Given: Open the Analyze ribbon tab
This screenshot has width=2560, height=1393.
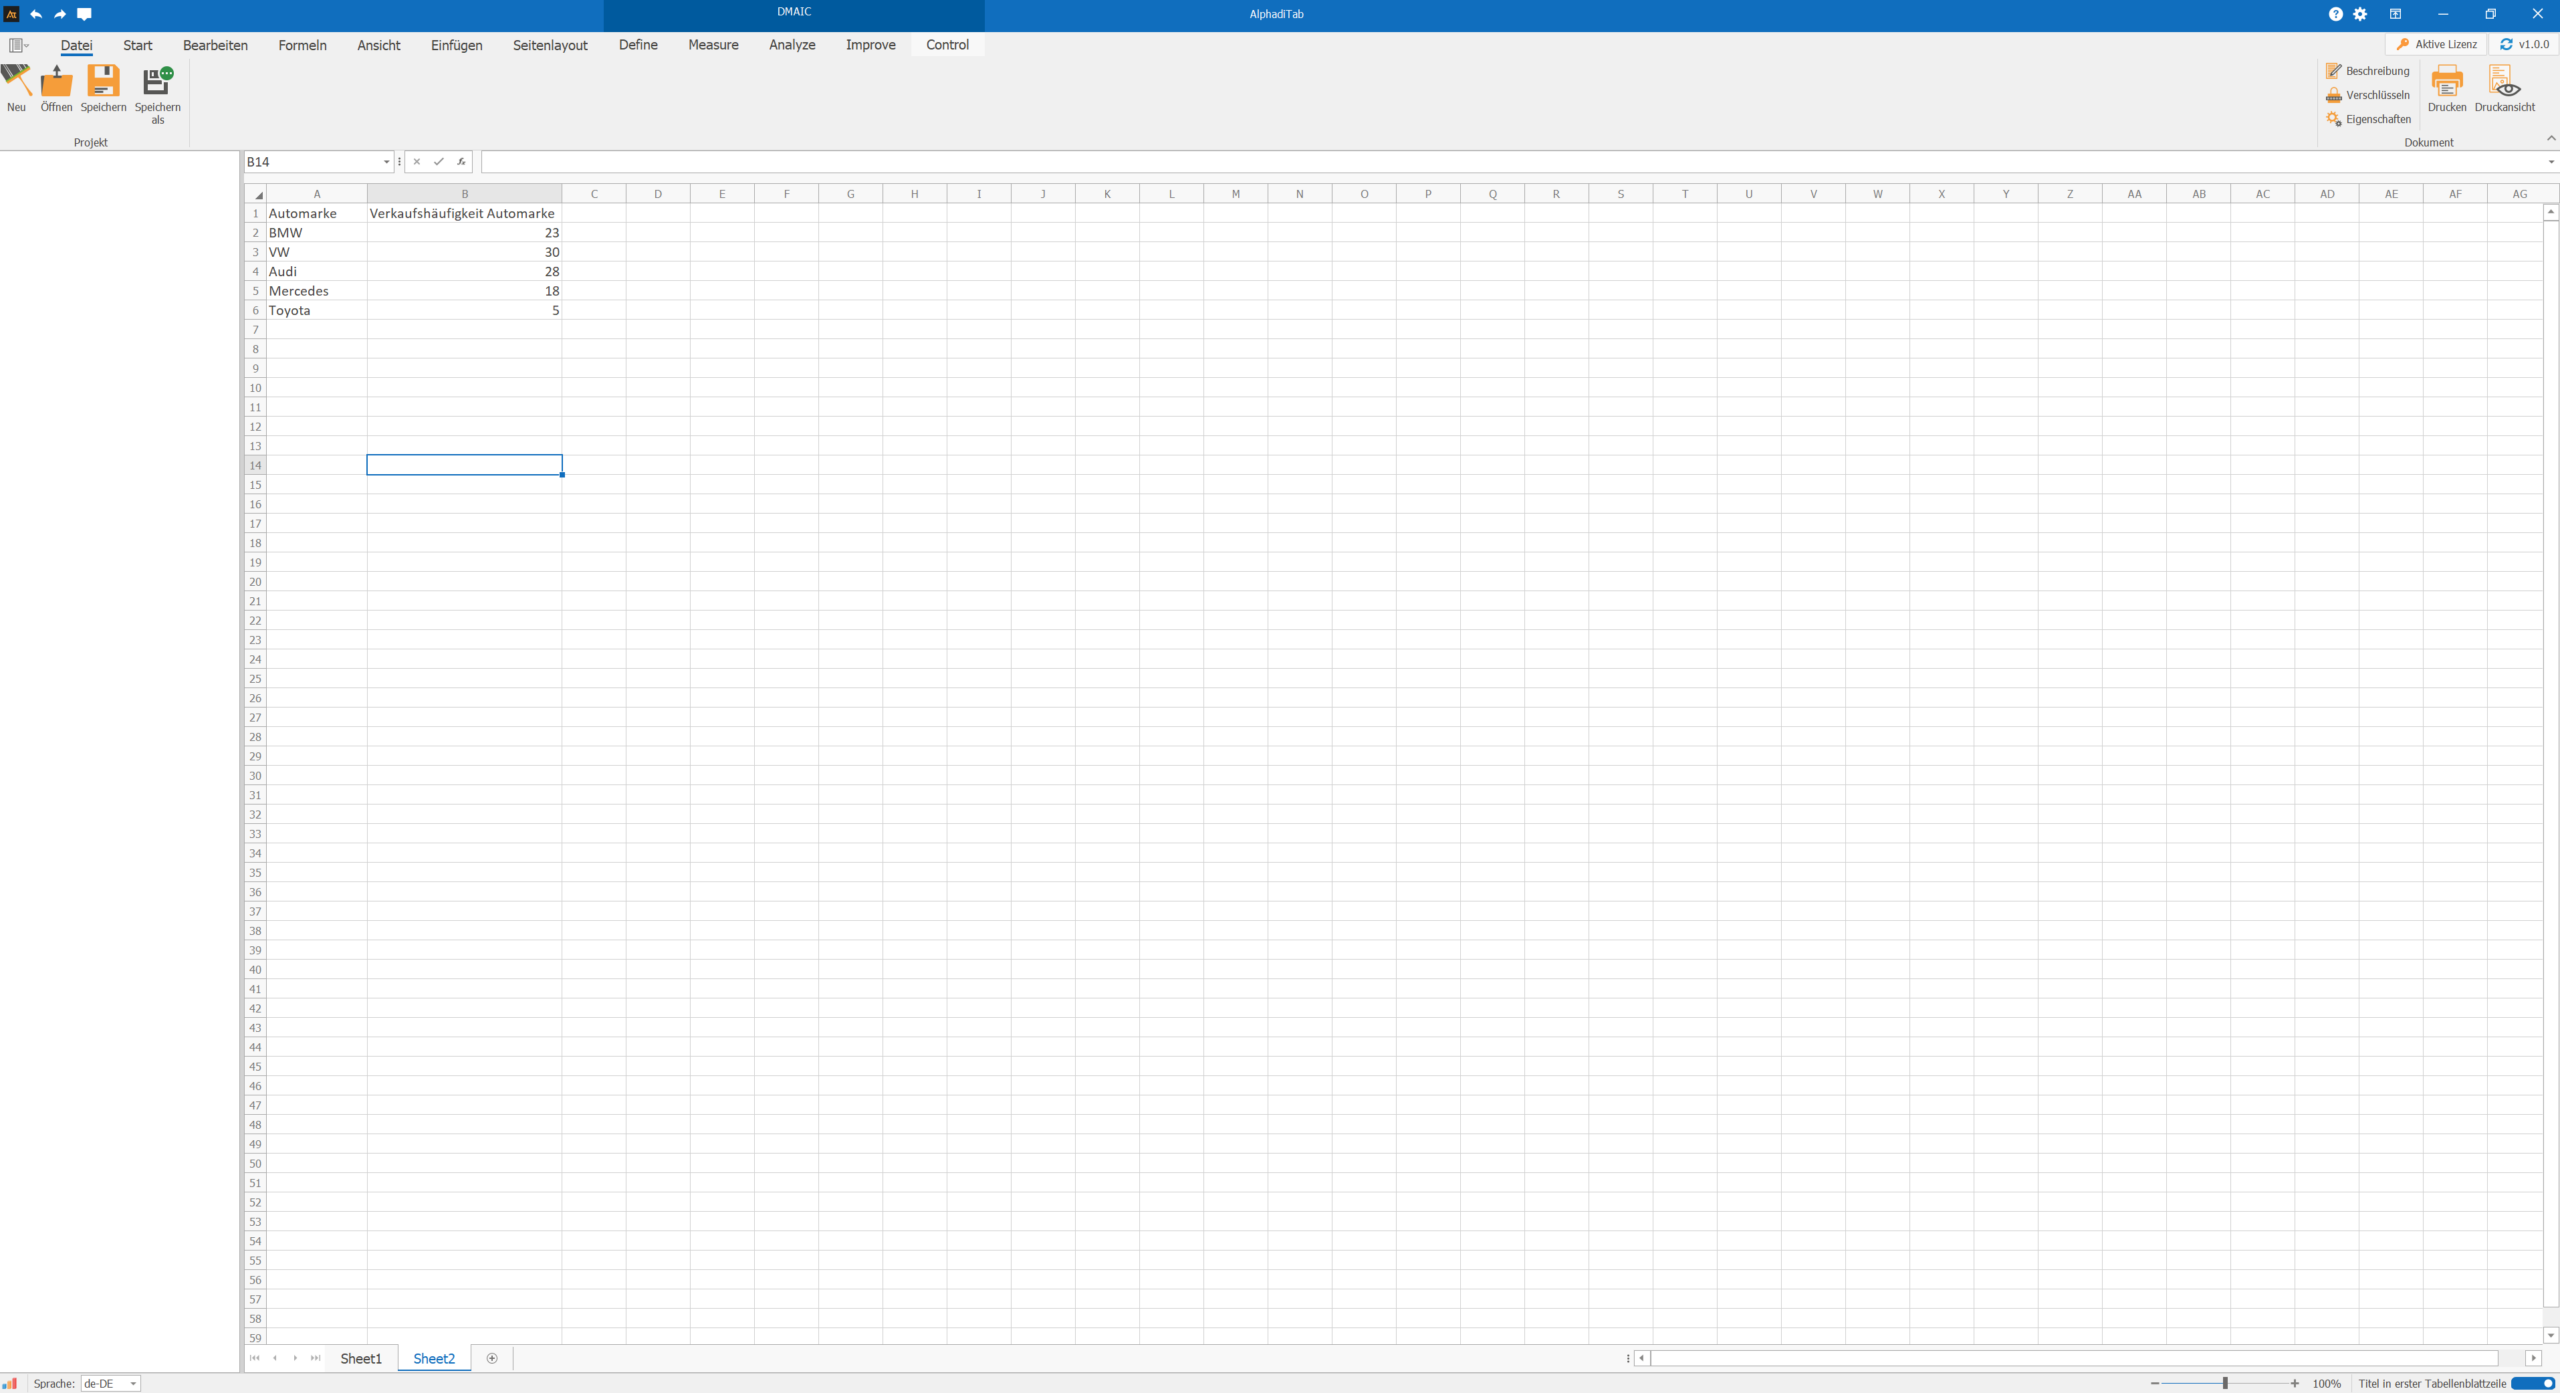Looking at the screenshot, I should pyautogui.click(x=791, y=45).
